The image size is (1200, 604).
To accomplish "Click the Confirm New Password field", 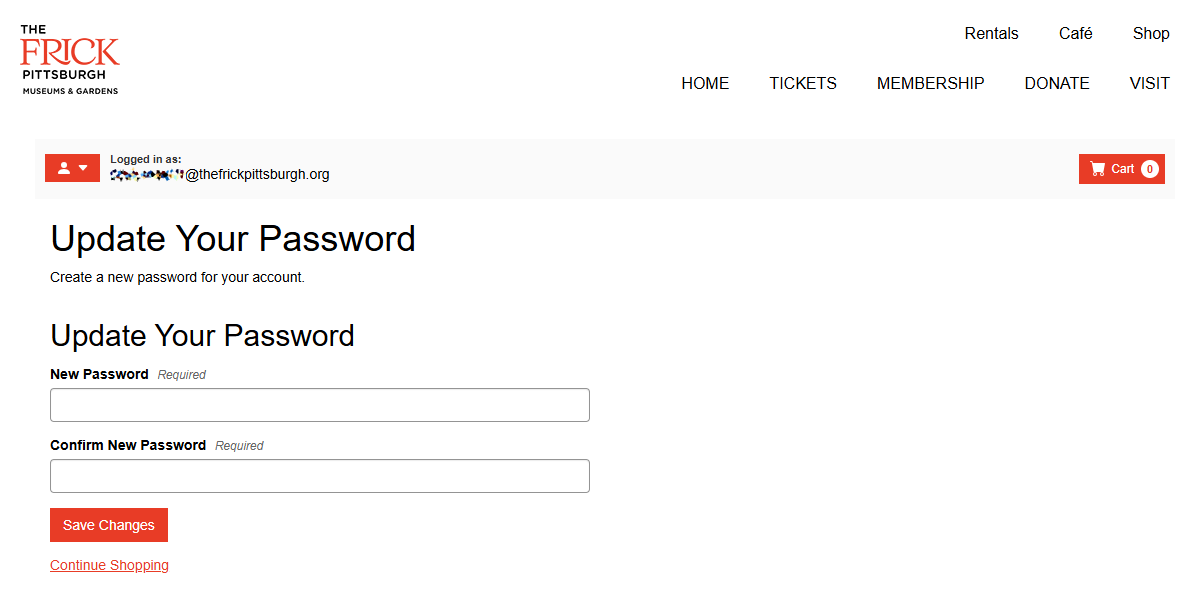I will pos(320,476).
